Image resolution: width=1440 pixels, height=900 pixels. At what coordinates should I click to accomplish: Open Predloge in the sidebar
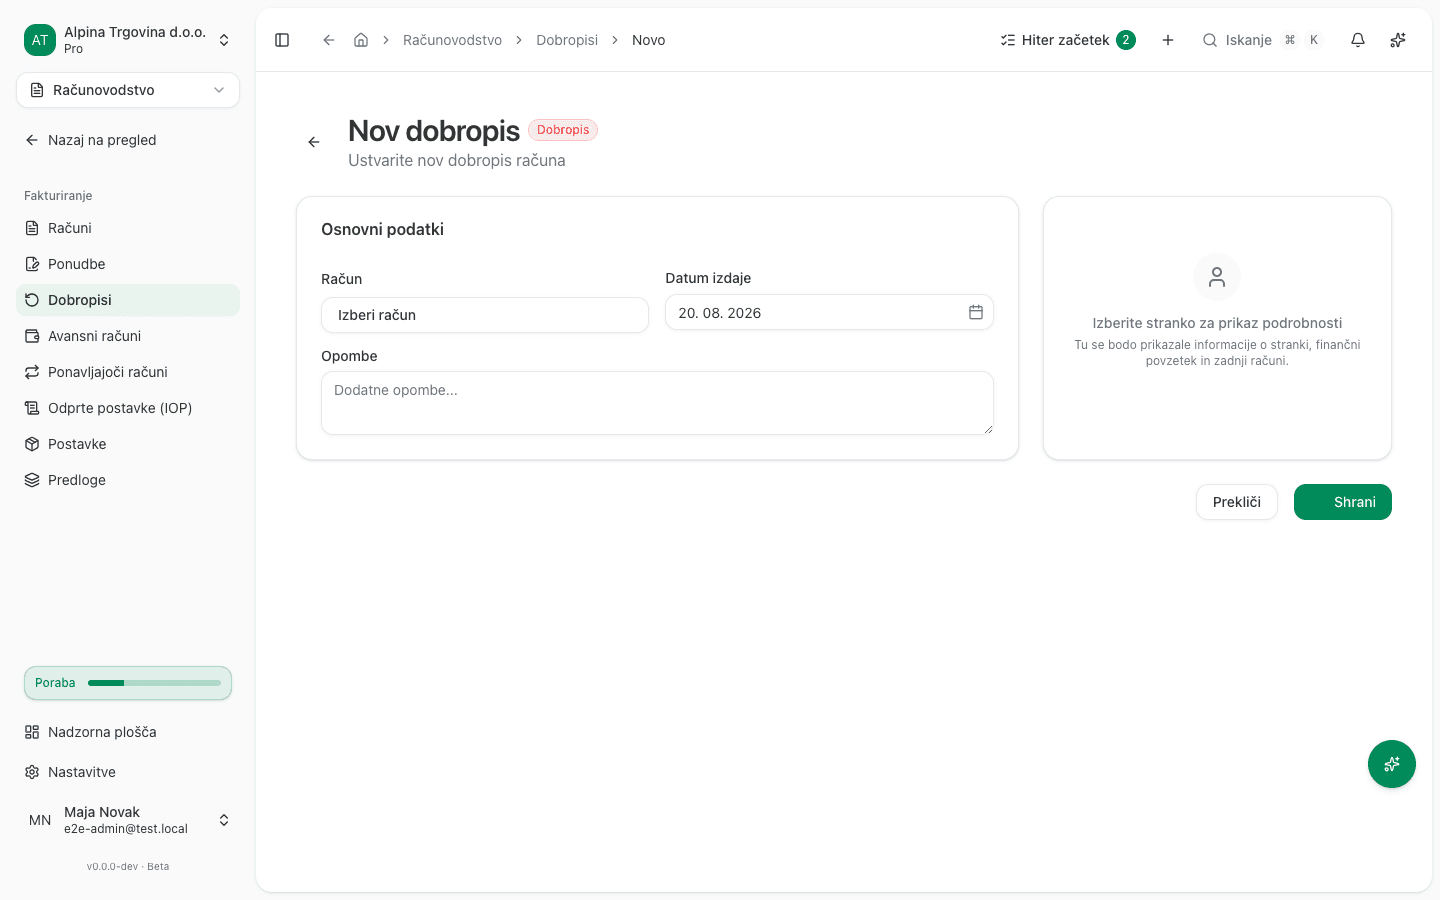128,480
